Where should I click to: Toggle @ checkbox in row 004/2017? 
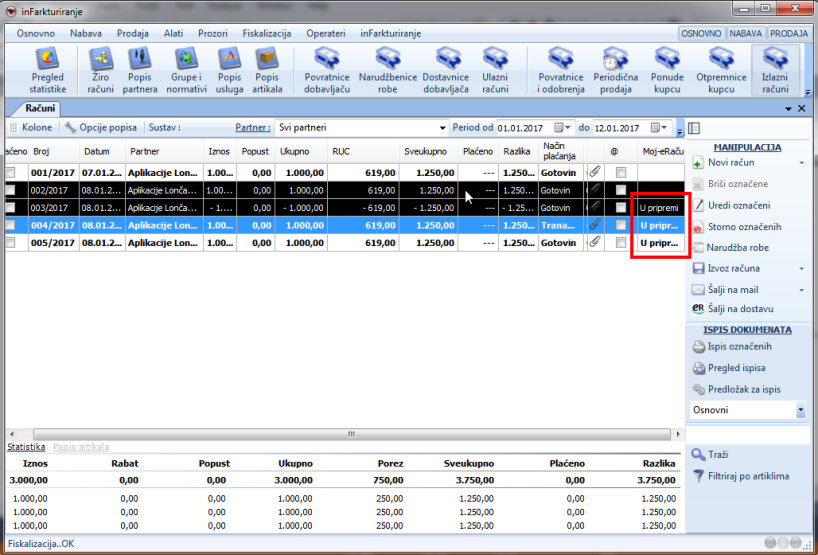621,225
